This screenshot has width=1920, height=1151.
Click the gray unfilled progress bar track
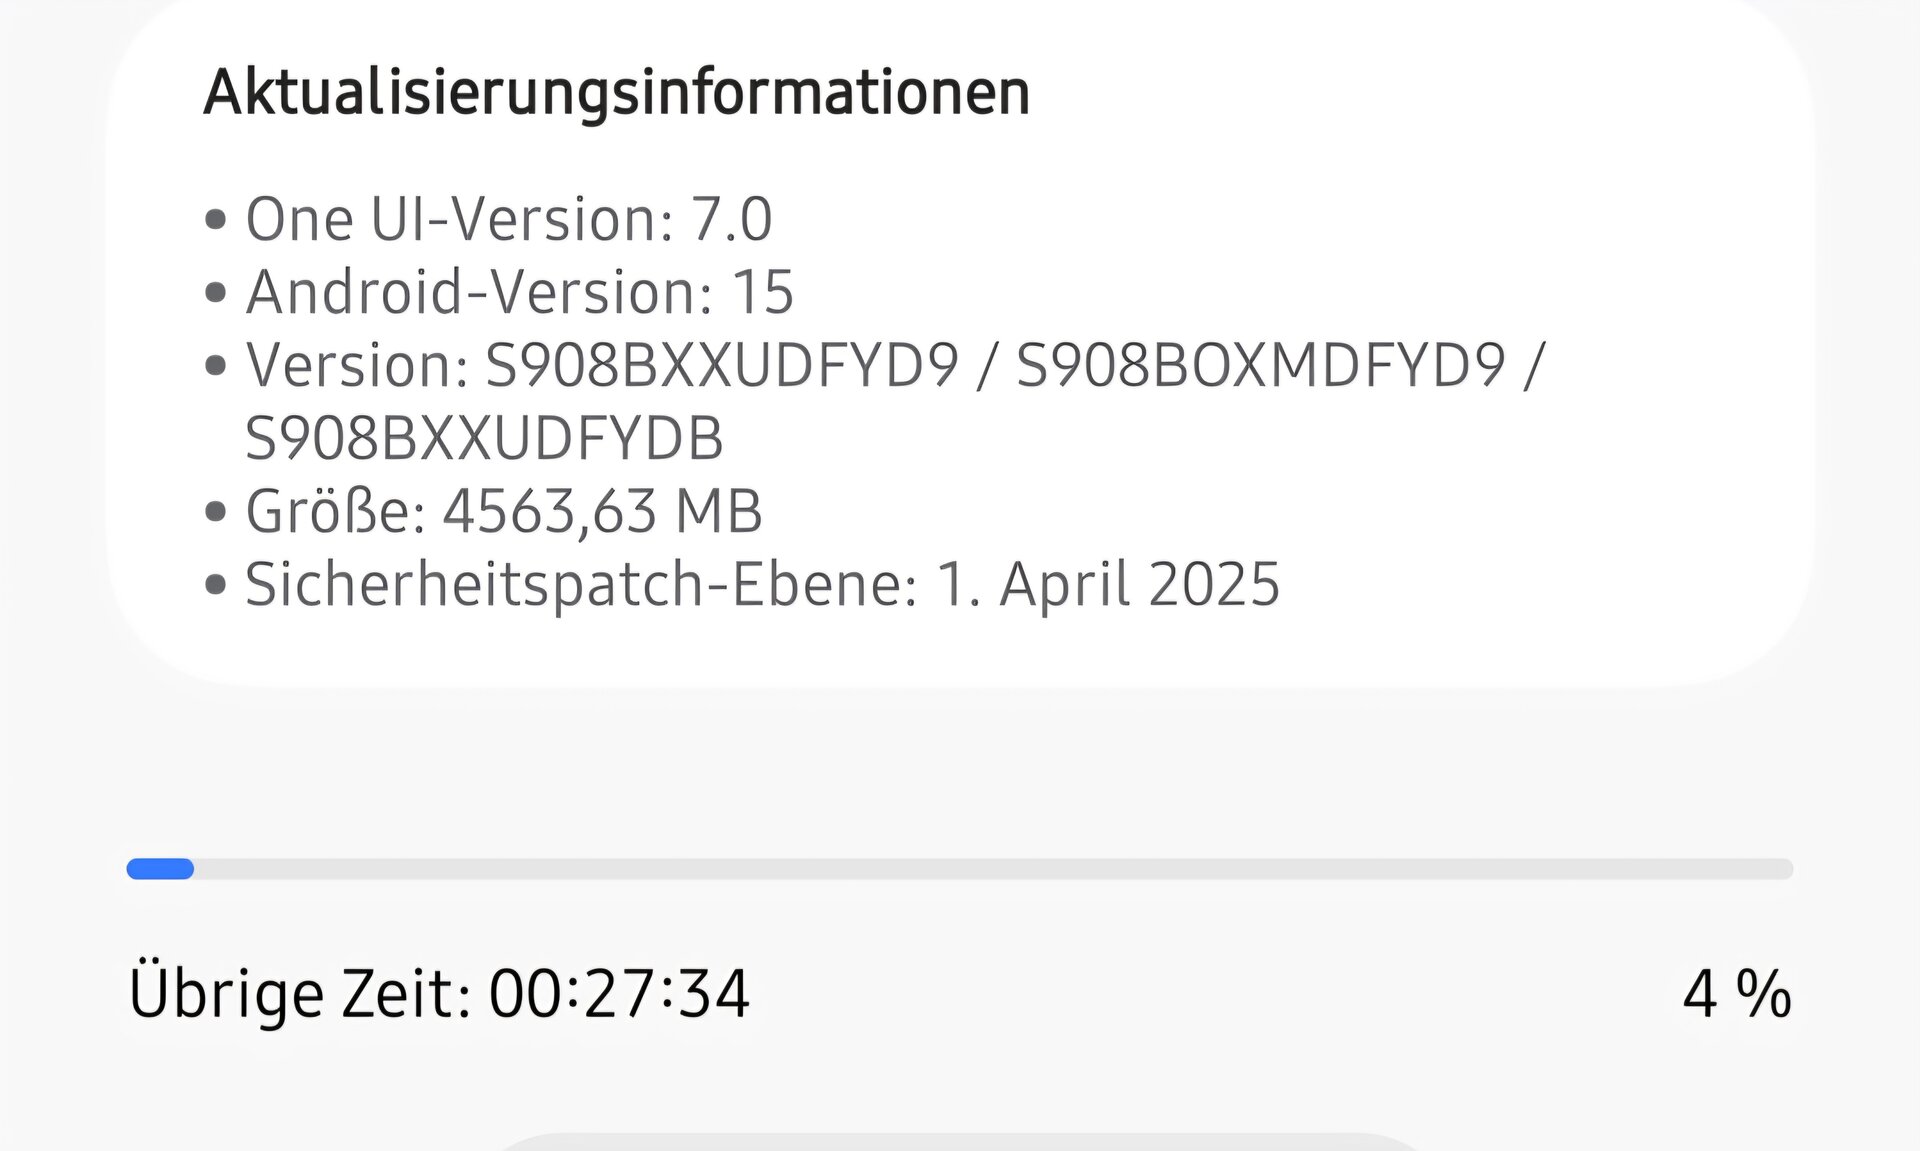tap(990, 869)
